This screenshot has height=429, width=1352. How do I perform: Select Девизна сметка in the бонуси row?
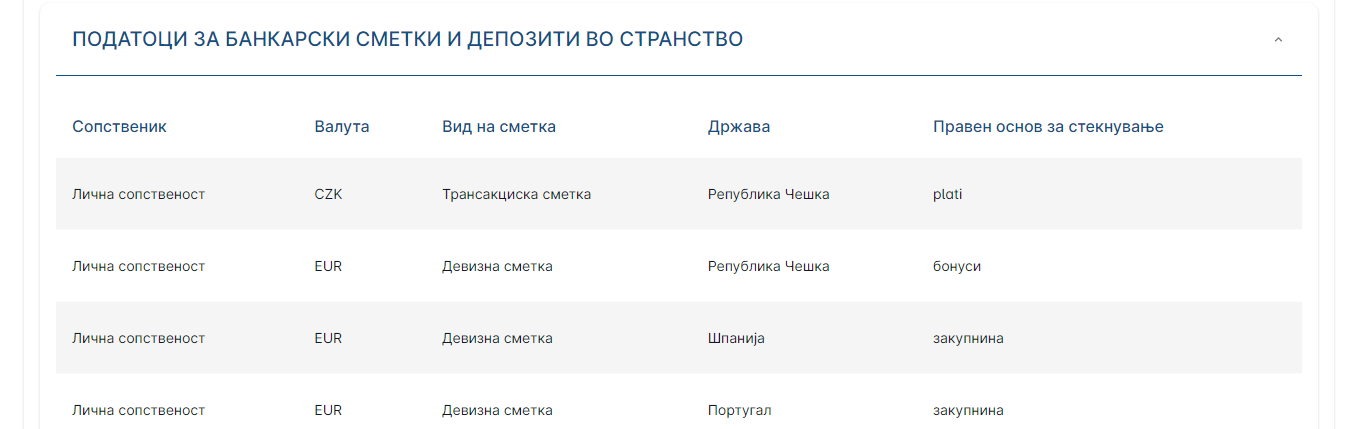[497, 266]
